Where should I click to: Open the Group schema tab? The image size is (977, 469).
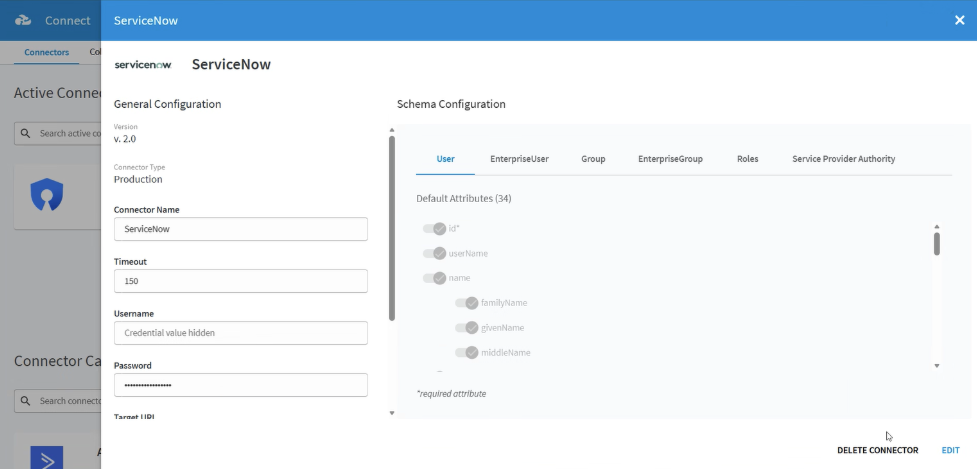pos(593,159)
